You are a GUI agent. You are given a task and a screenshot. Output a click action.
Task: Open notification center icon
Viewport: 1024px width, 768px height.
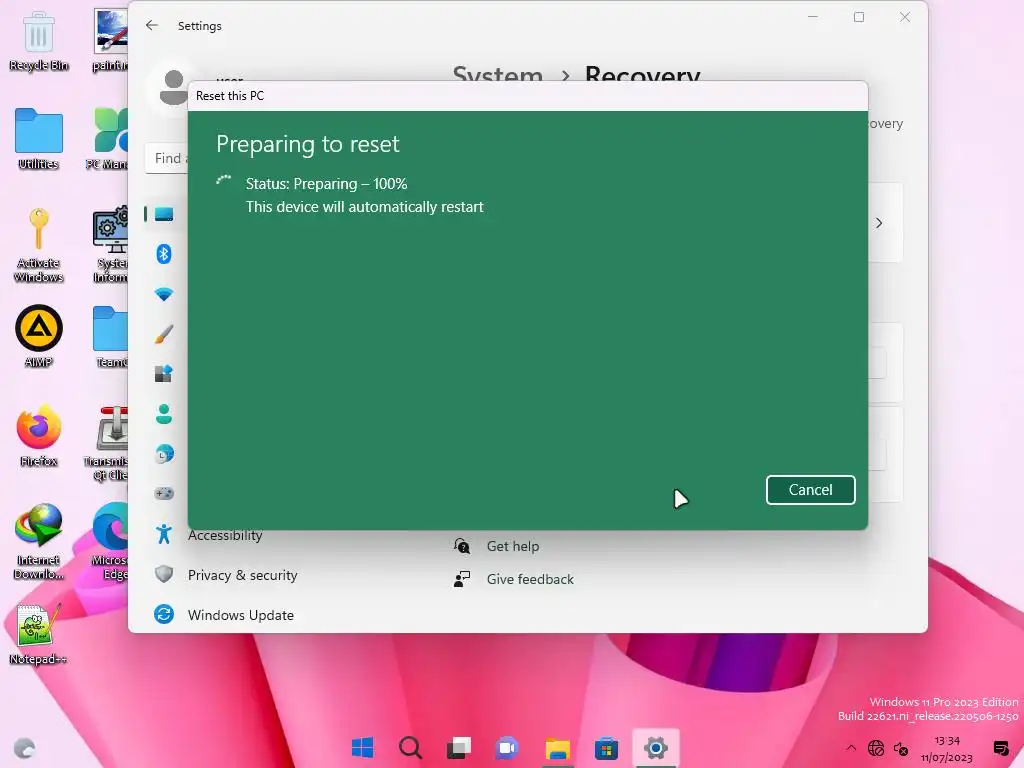(1000, 748)
